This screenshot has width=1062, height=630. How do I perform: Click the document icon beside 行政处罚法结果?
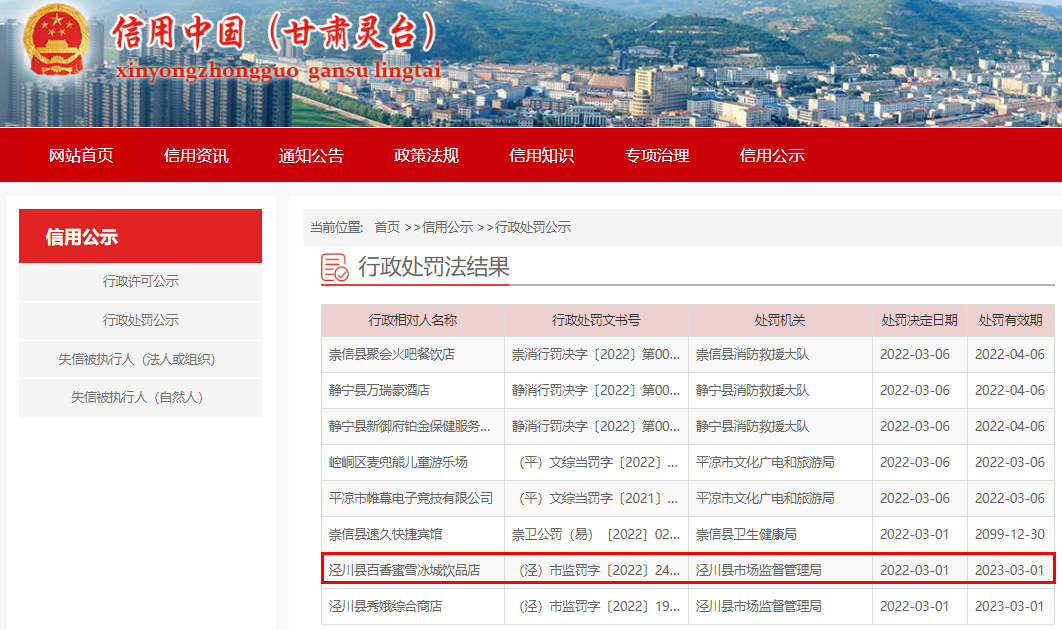tap(335, 268)
